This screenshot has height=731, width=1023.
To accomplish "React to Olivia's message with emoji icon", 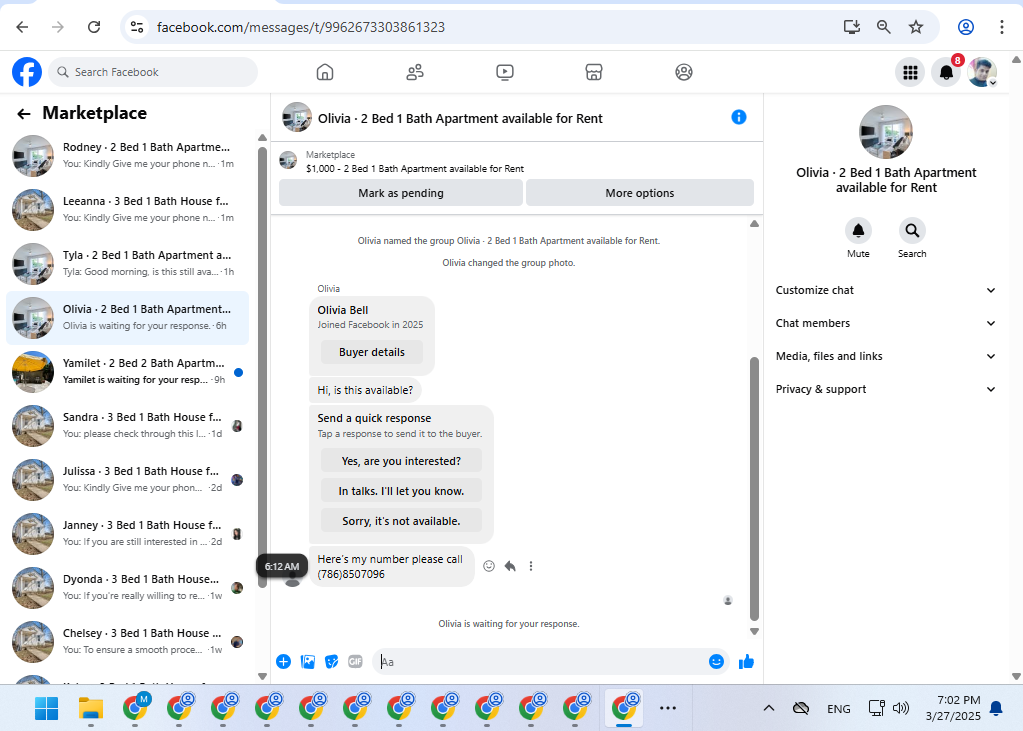I will [489, 566].
